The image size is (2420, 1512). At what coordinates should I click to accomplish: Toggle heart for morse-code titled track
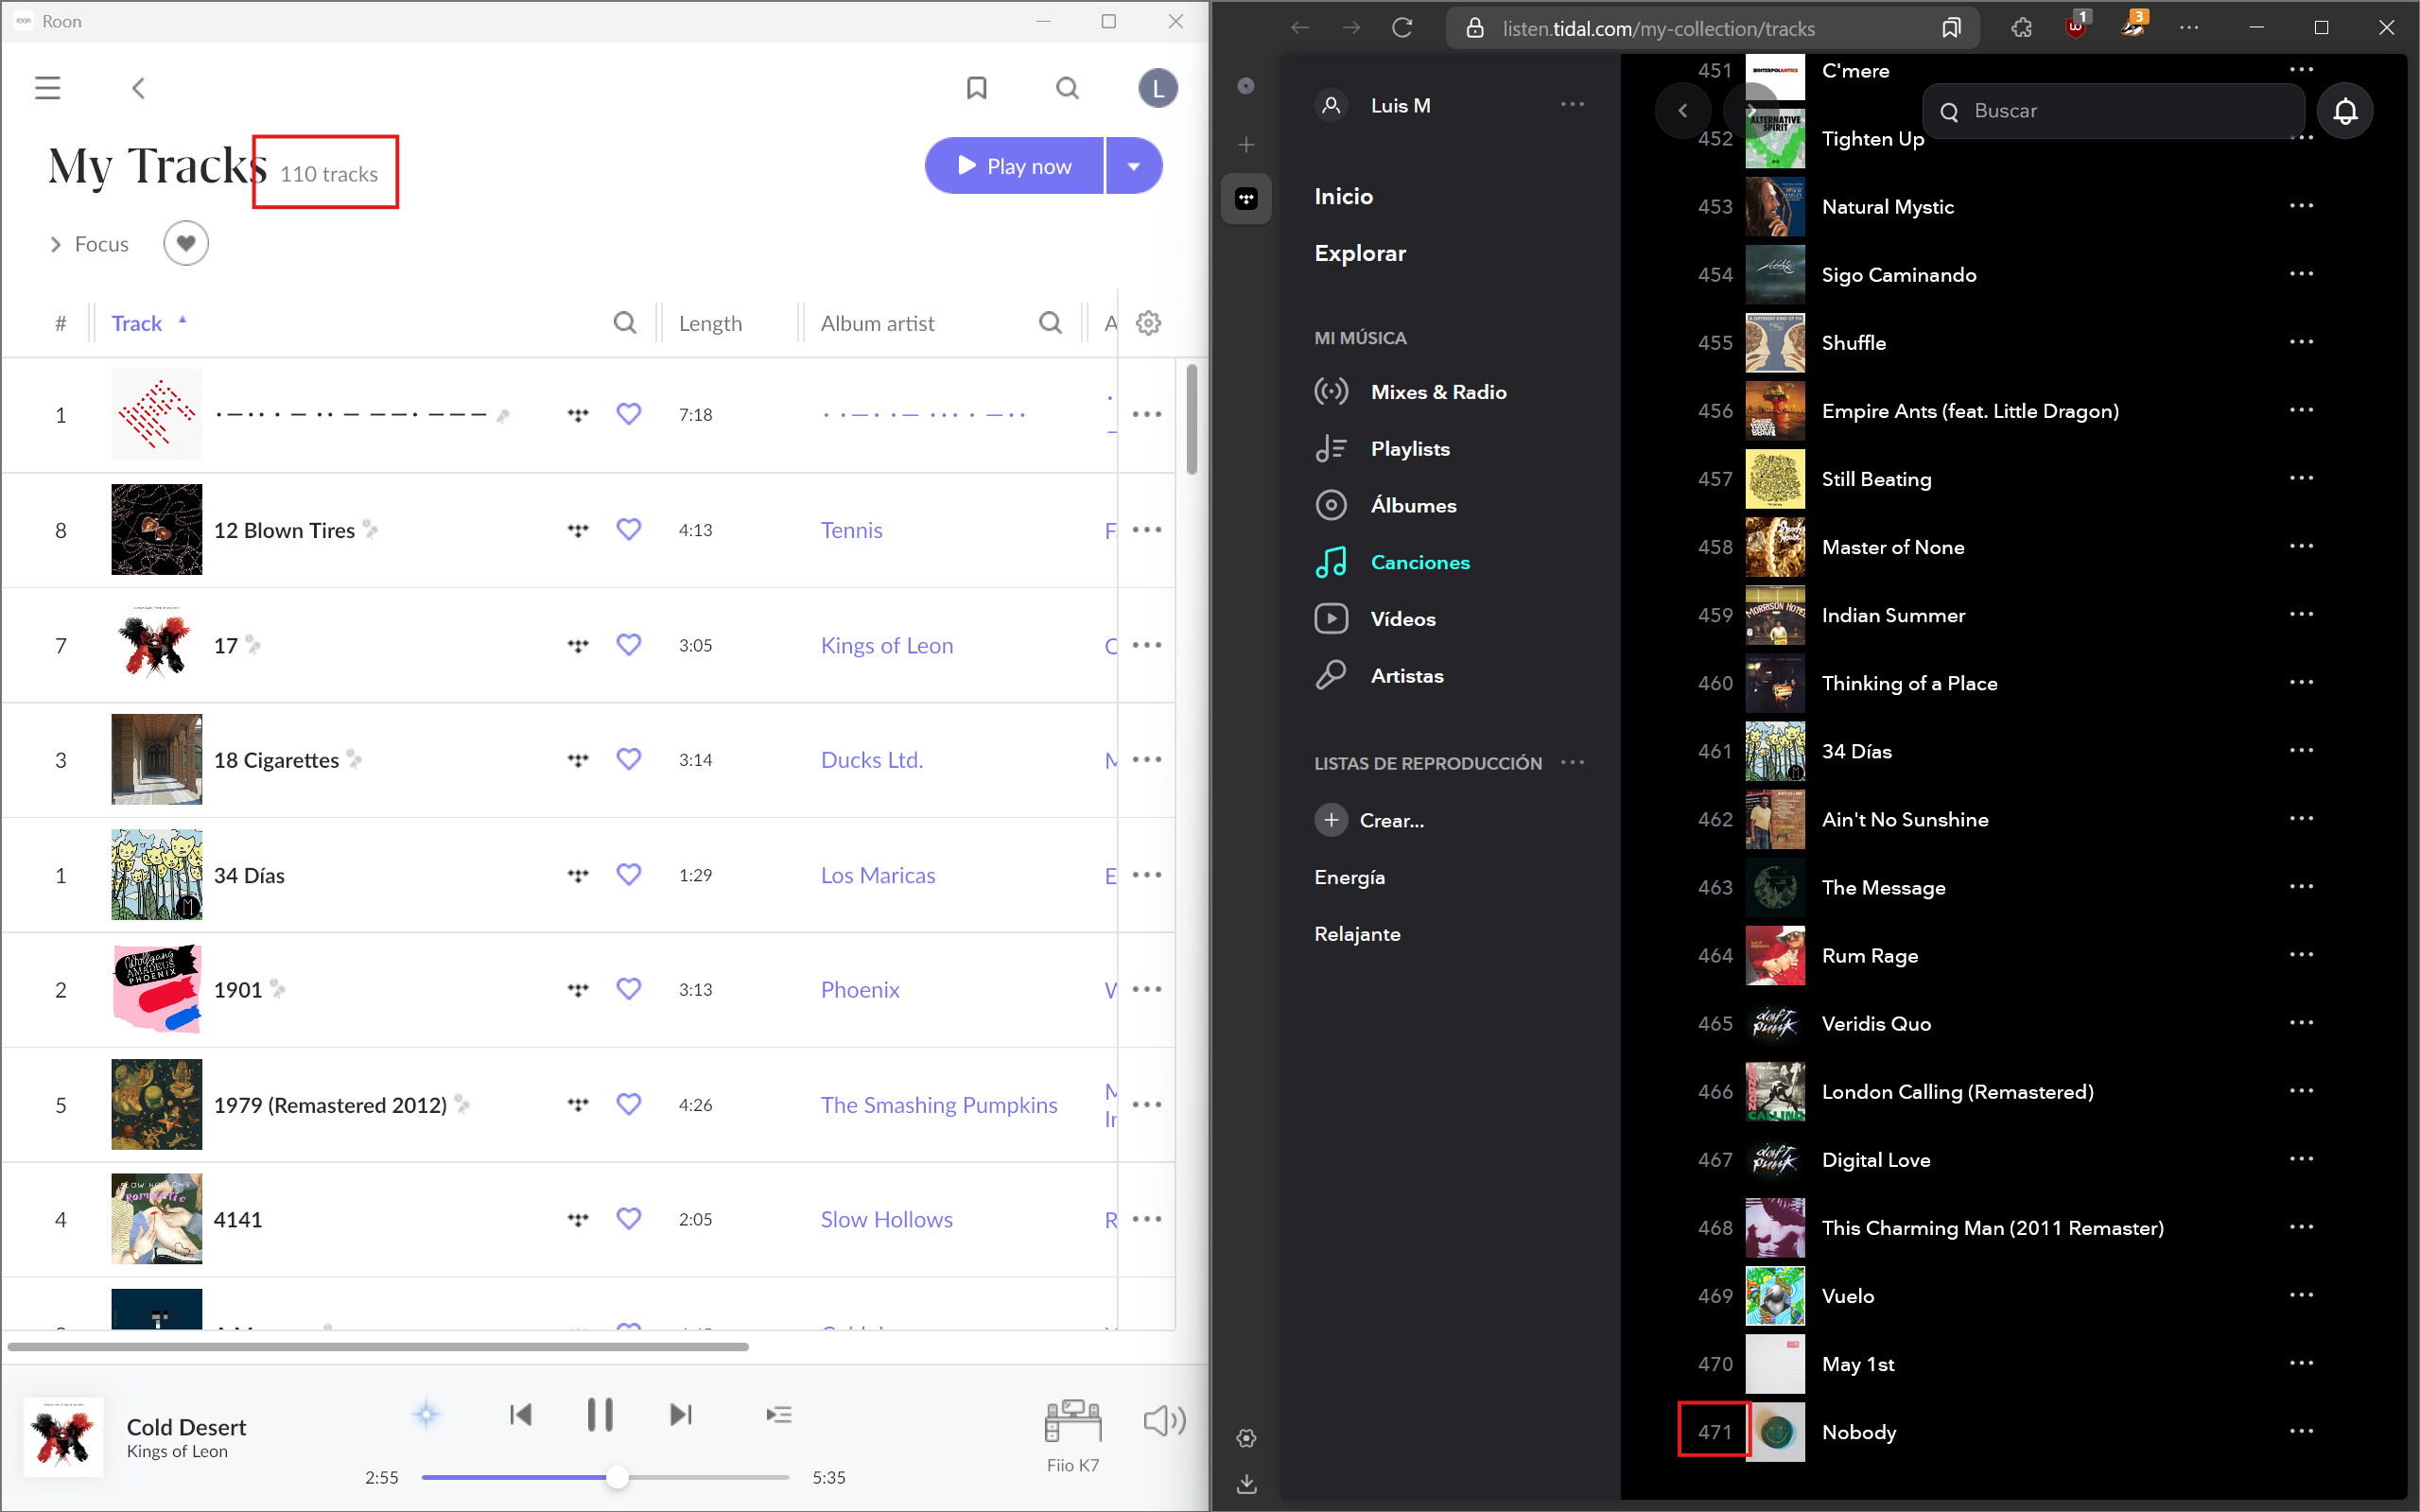629,414
